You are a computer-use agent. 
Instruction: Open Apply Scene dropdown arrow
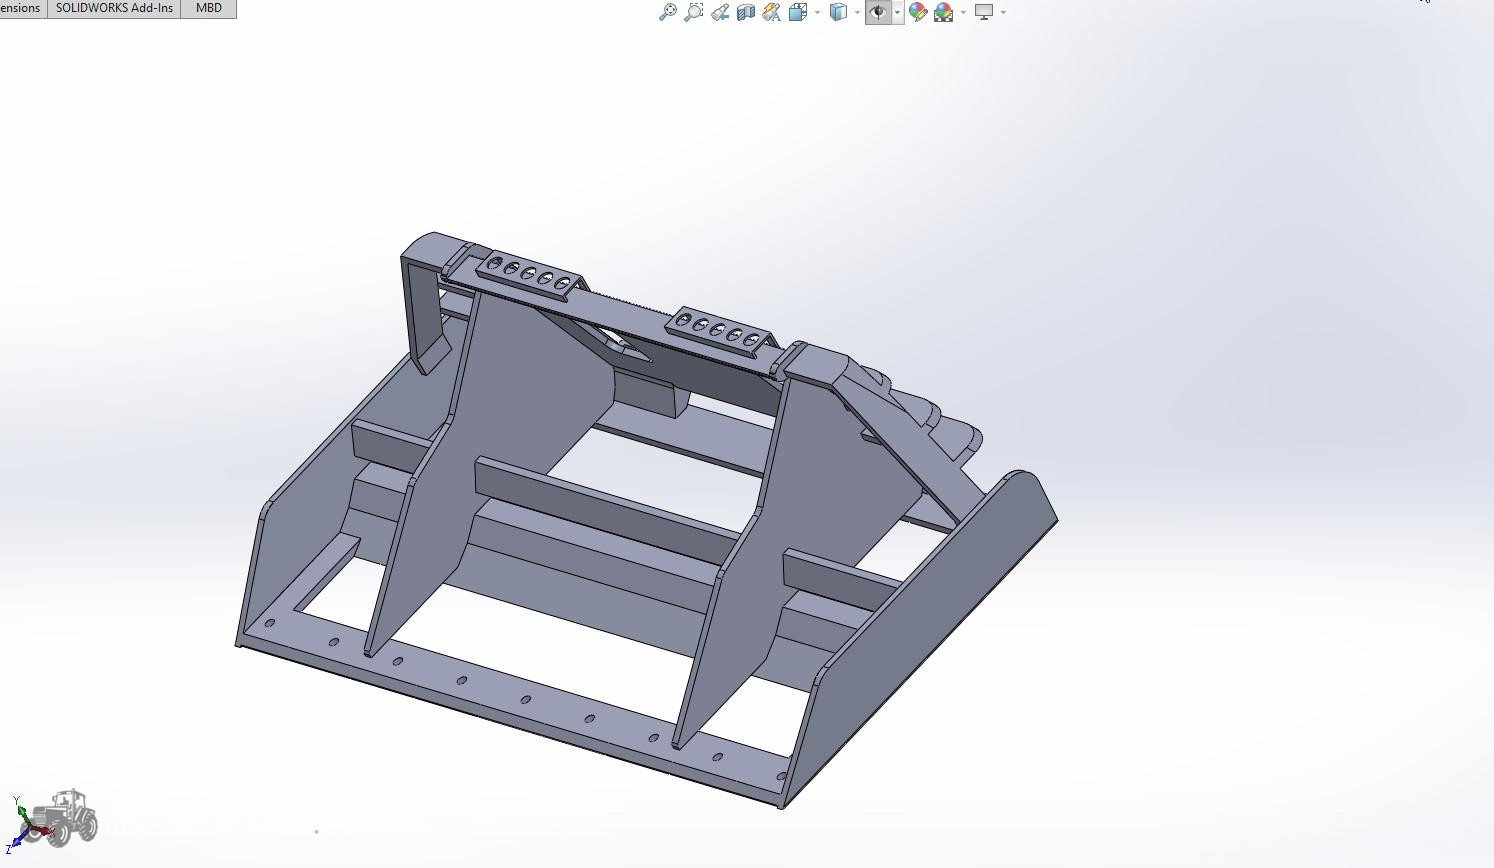(x=963, y=12)
